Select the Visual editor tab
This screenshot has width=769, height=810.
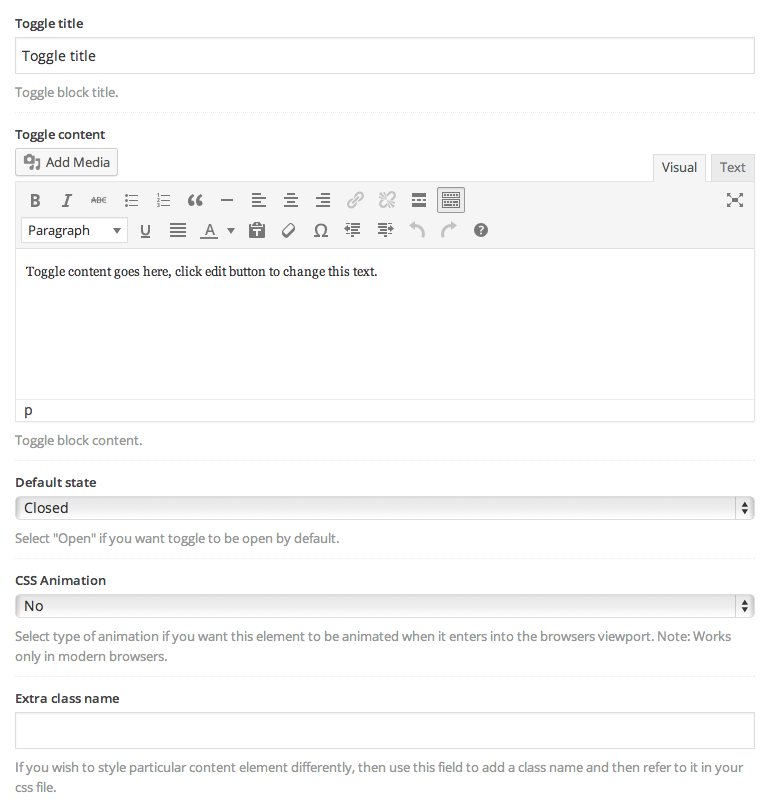click(679, 168)
